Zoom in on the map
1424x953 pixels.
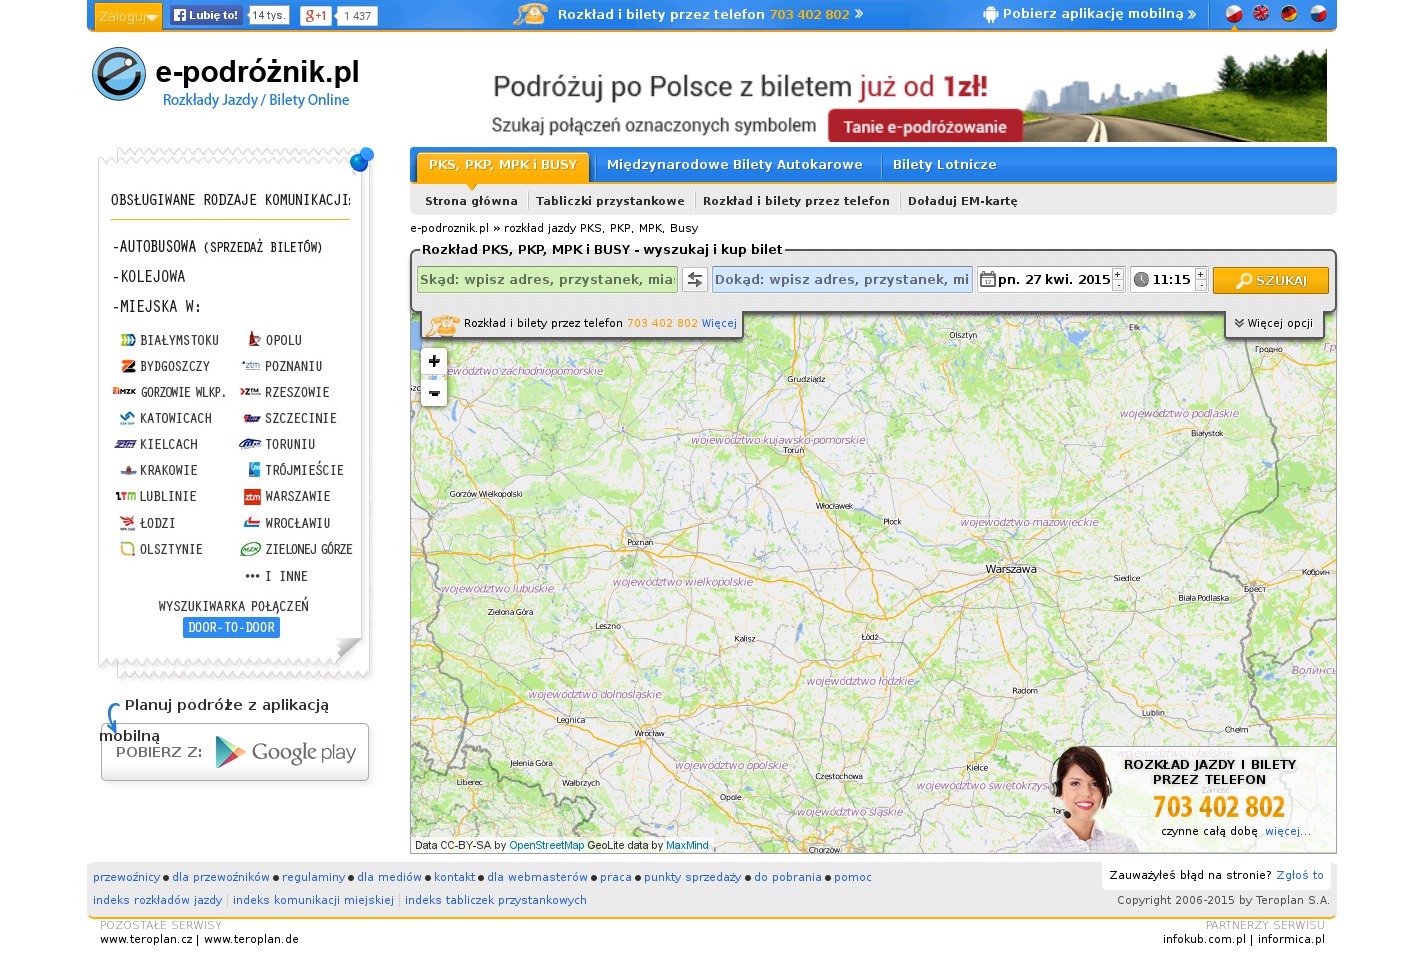click(434, 361)
